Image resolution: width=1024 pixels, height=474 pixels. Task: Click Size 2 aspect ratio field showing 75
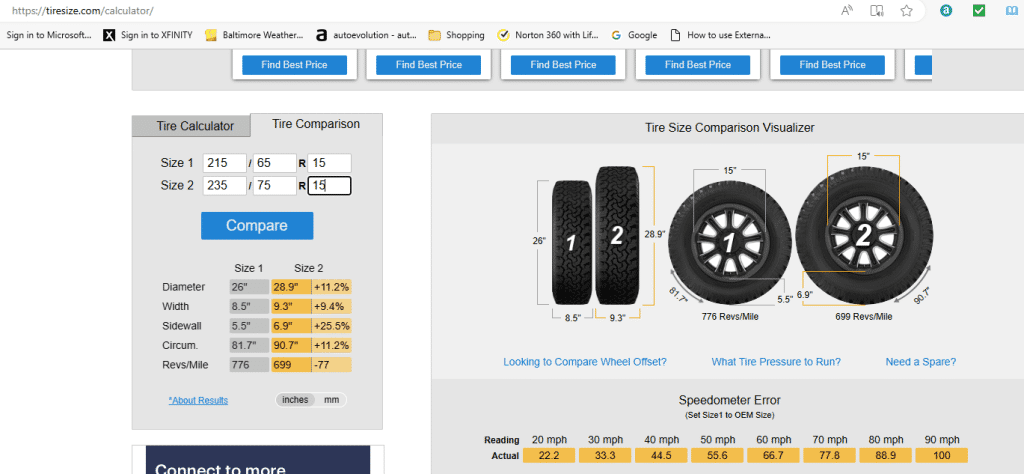coord(274,185)
